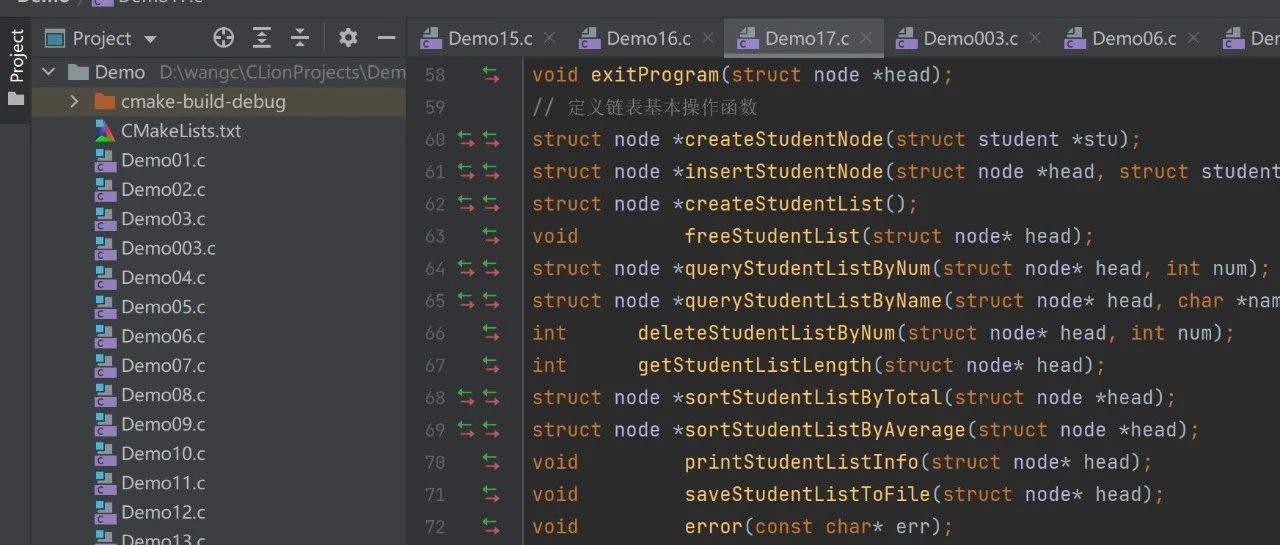
Task: Open Project panel settings gear
Action: 348,38
